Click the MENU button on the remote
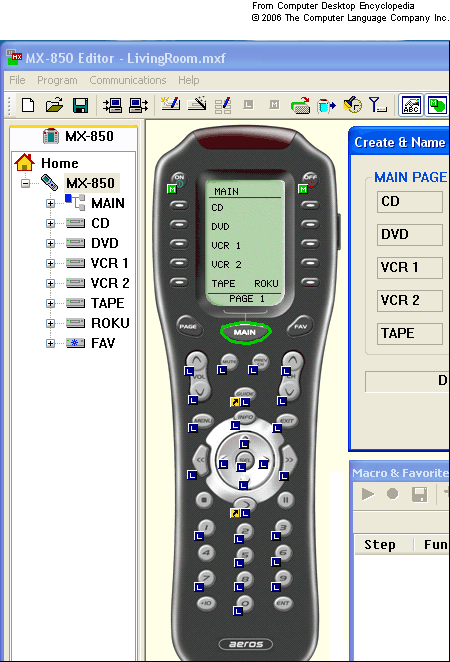 point(203,421)
